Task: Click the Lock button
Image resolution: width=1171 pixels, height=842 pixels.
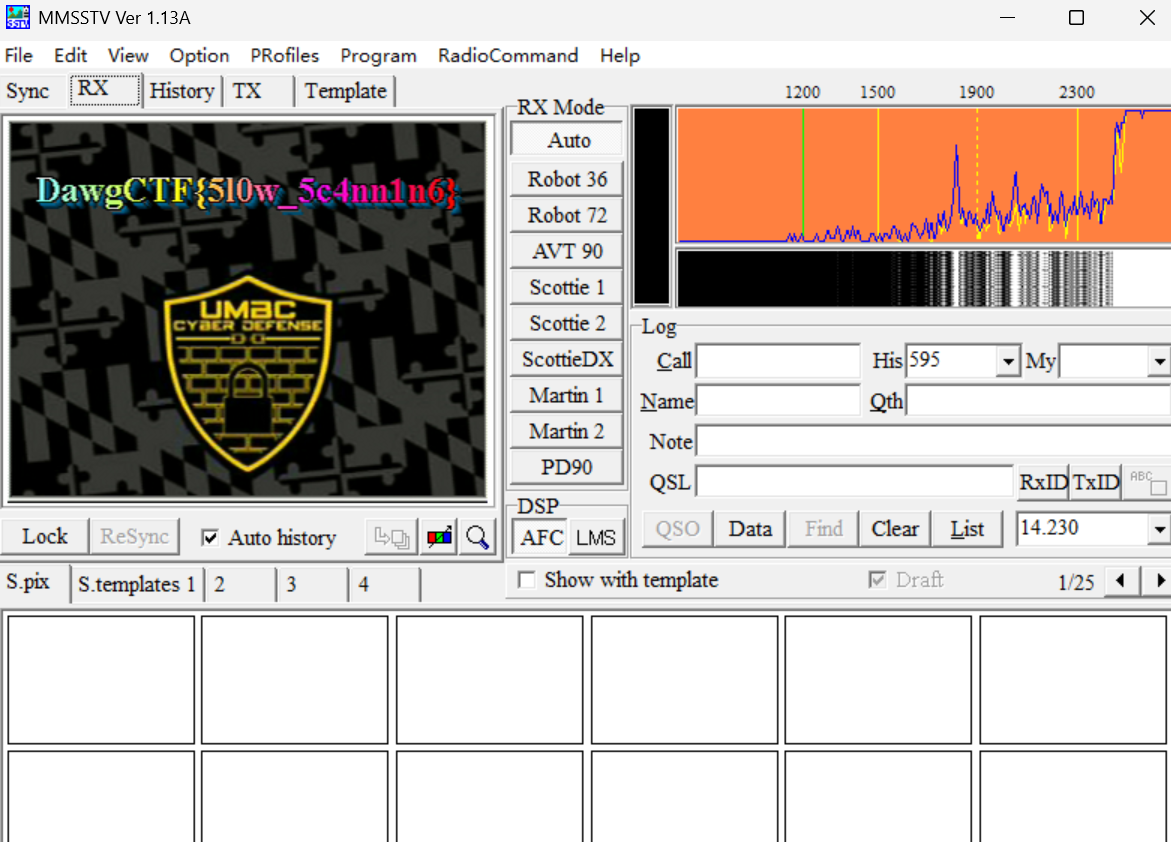Action: 45,536
